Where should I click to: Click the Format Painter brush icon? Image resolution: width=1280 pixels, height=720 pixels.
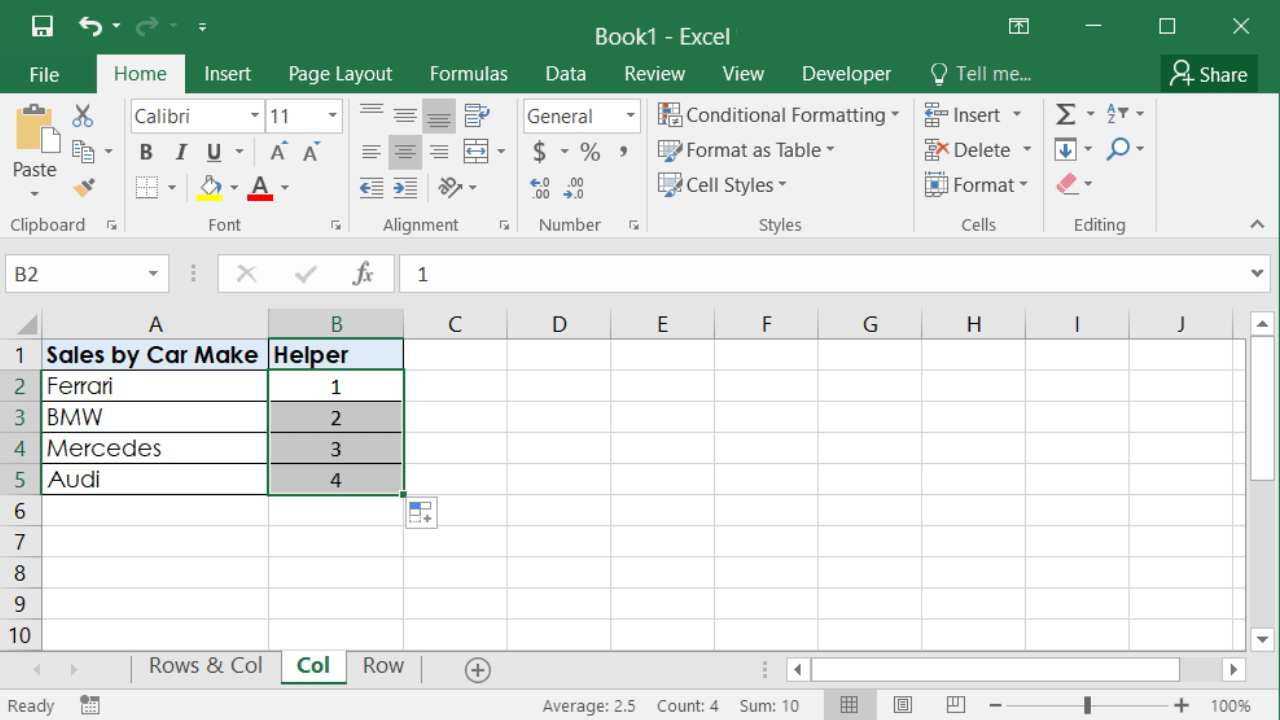(x=84, y=187)
